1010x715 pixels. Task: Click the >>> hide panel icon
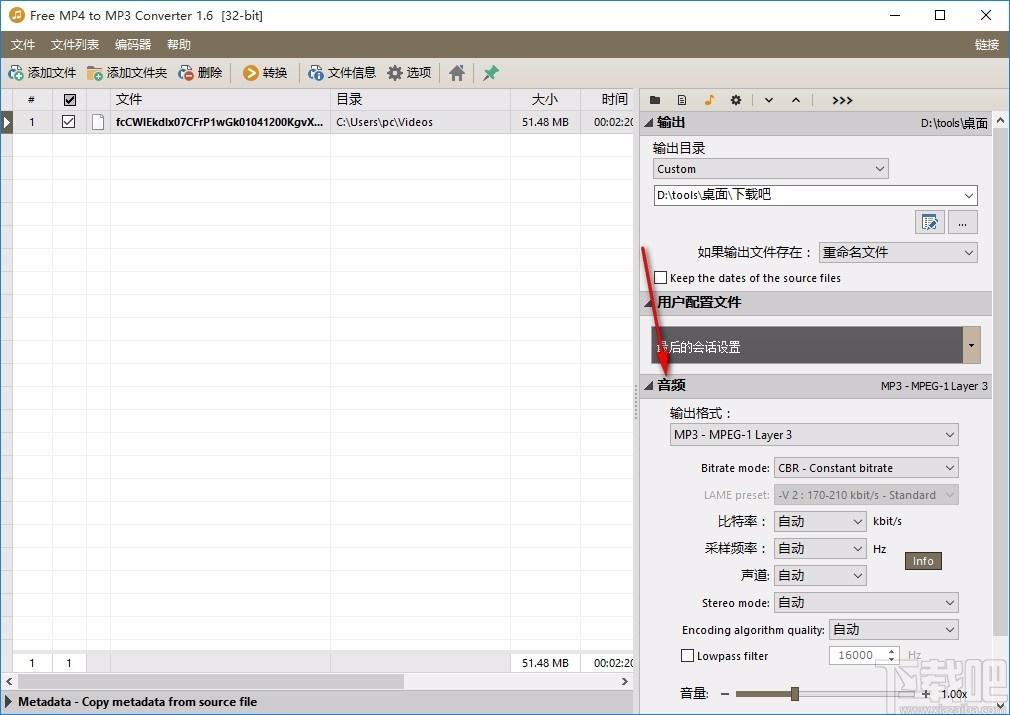tap(842, 100)
